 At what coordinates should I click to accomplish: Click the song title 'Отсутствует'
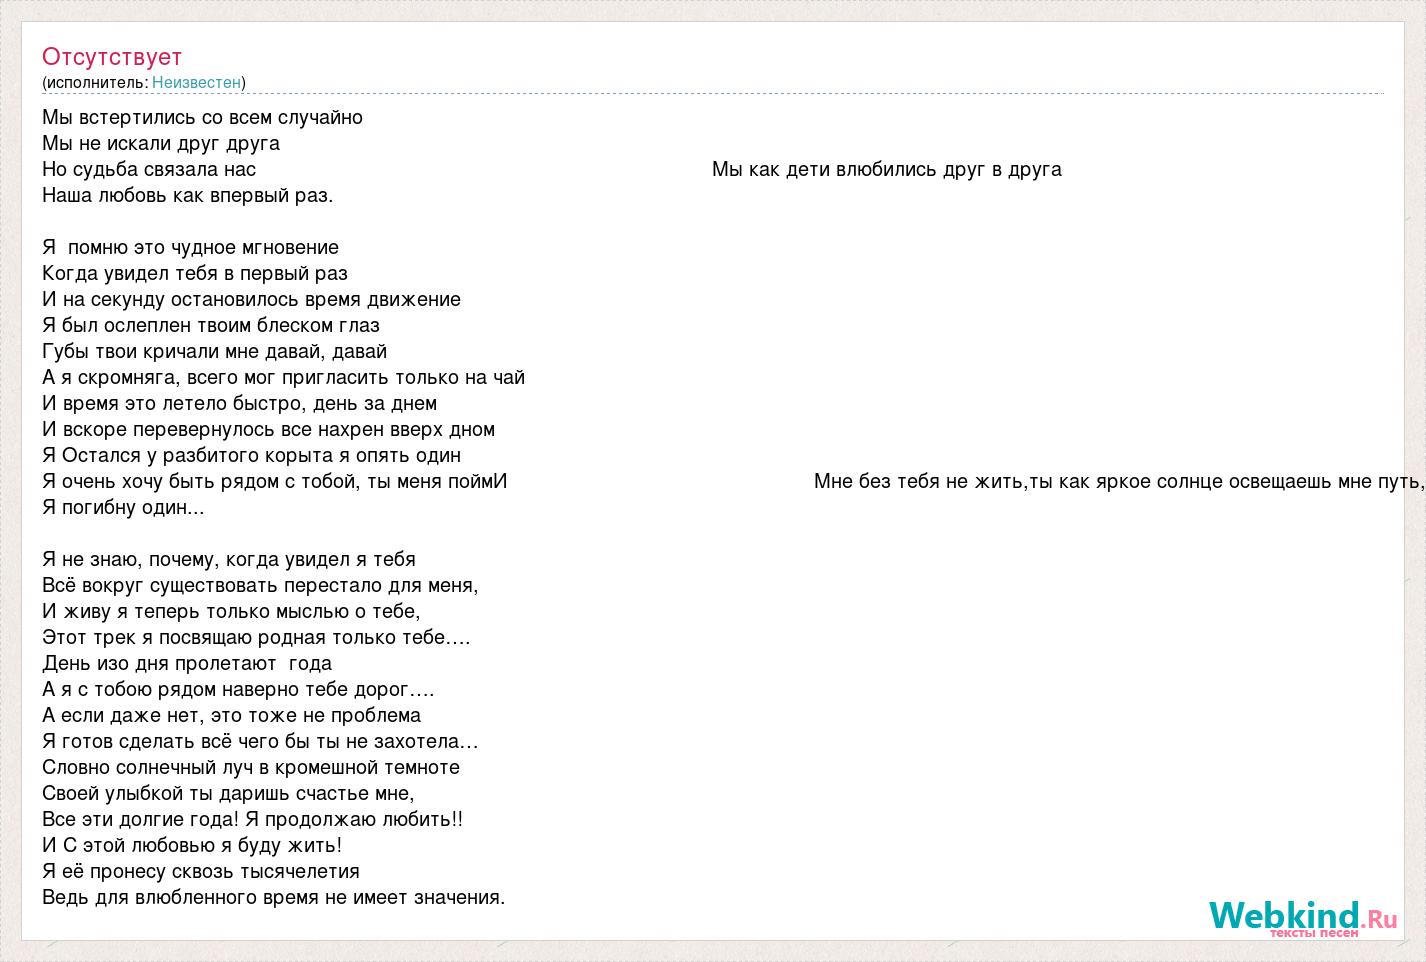tap(112, 57)
